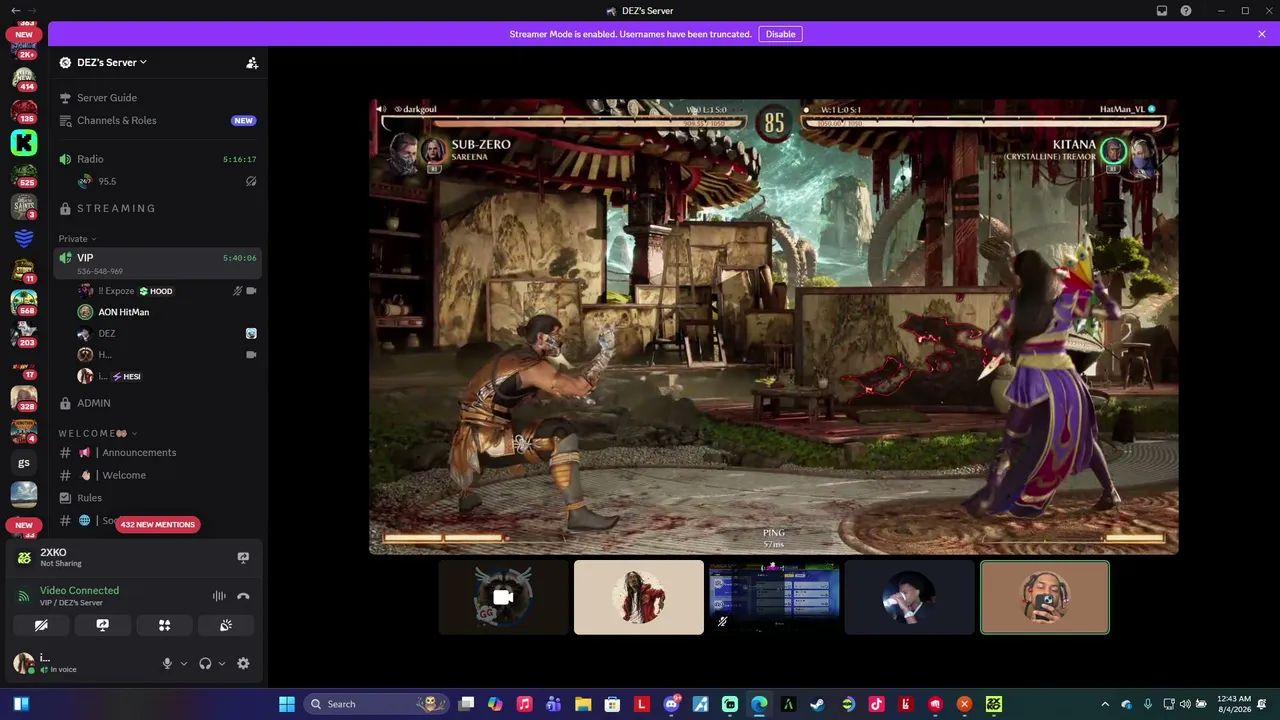
Task: Focus the Mortal Kombat stream video
Action: [774, 326]
